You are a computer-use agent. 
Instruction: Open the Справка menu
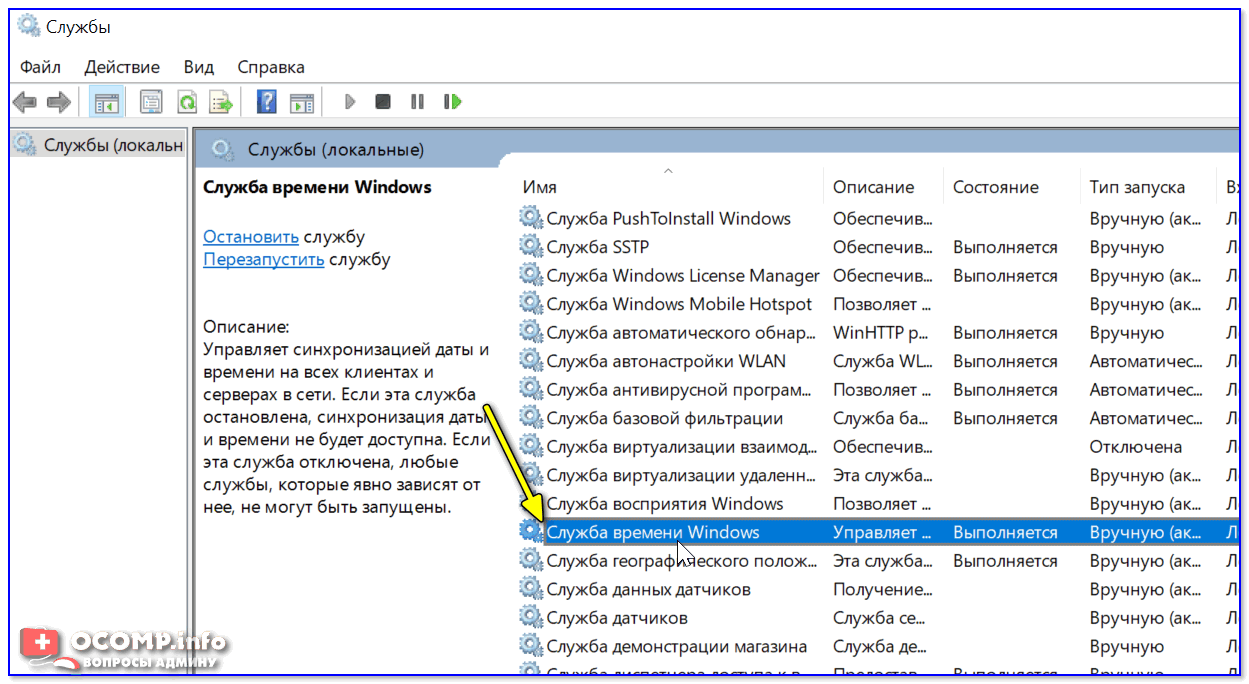[271, 67]
